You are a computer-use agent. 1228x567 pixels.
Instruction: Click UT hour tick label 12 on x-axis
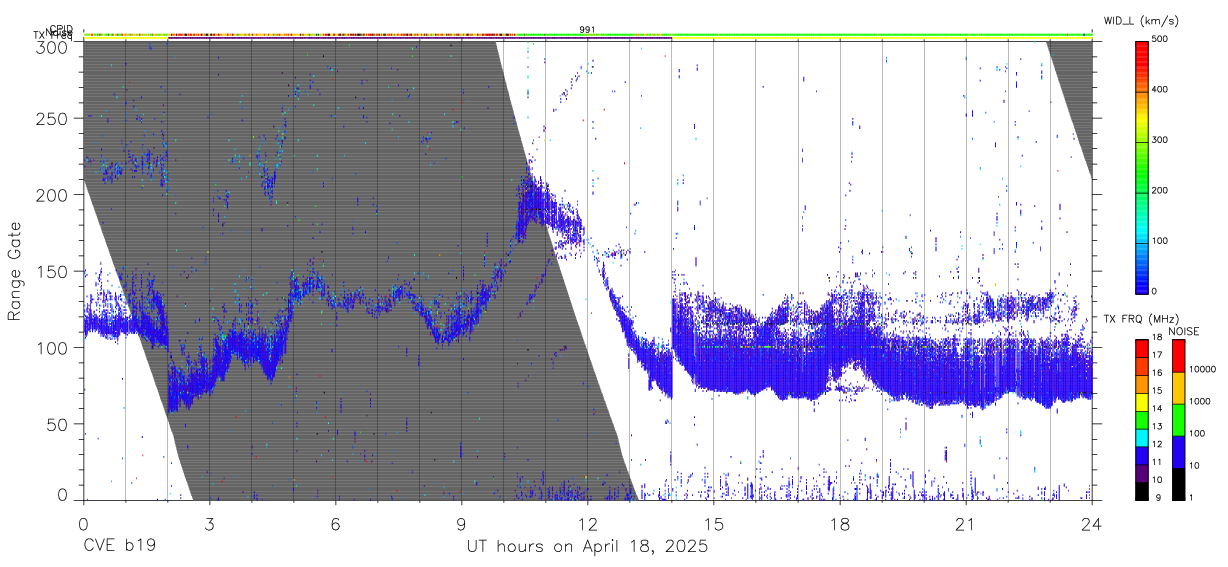pyautogui.click(x=587, y=524)
